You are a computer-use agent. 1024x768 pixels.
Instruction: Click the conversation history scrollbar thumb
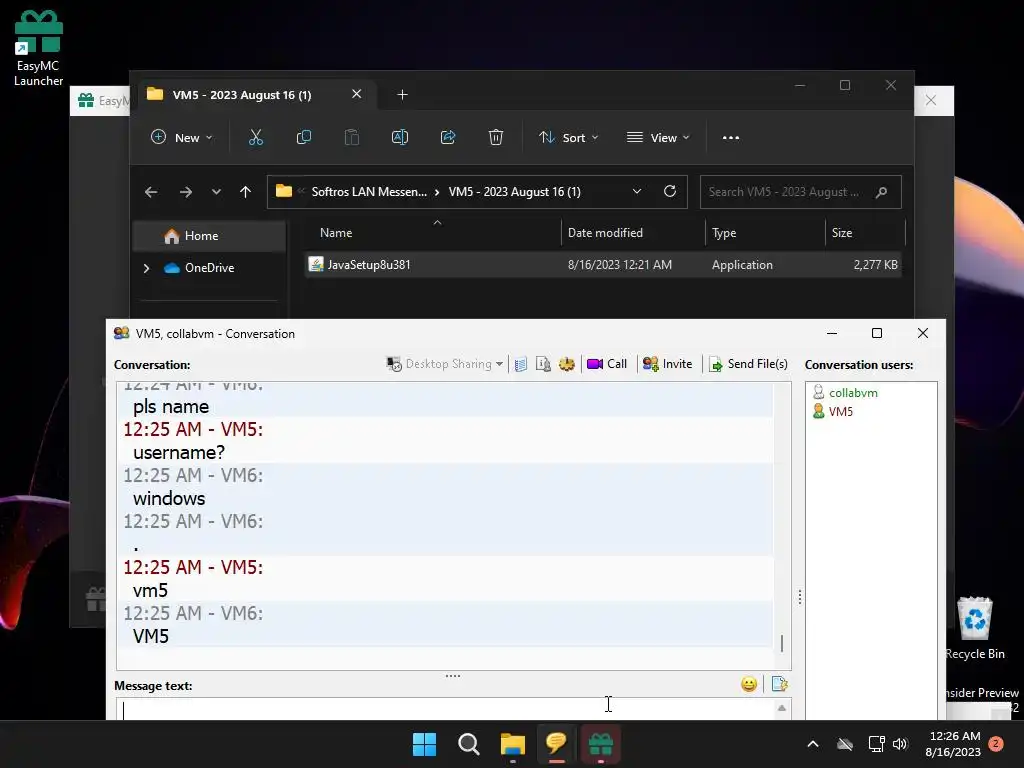click(x=782, y=643)
